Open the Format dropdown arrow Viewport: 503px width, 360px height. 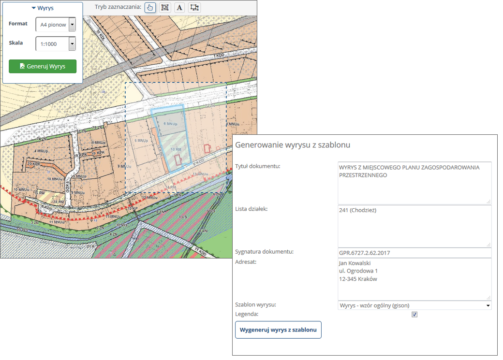[72, 25]
